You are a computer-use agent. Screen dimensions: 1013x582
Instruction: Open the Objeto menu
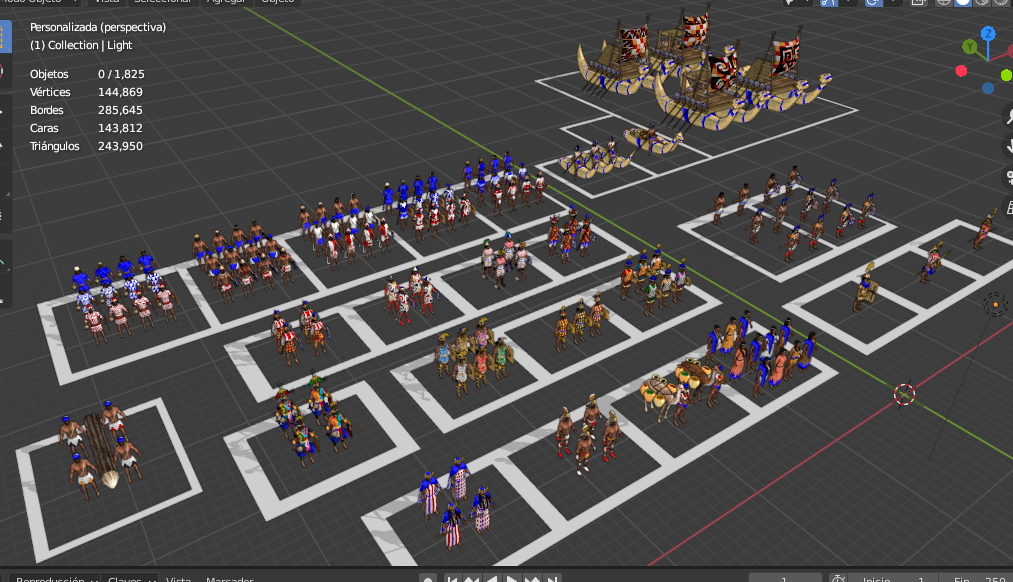coord(278,2)
